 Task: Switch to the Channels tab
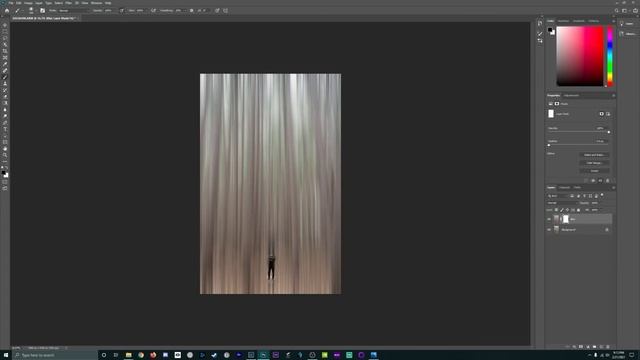(564, 187)
